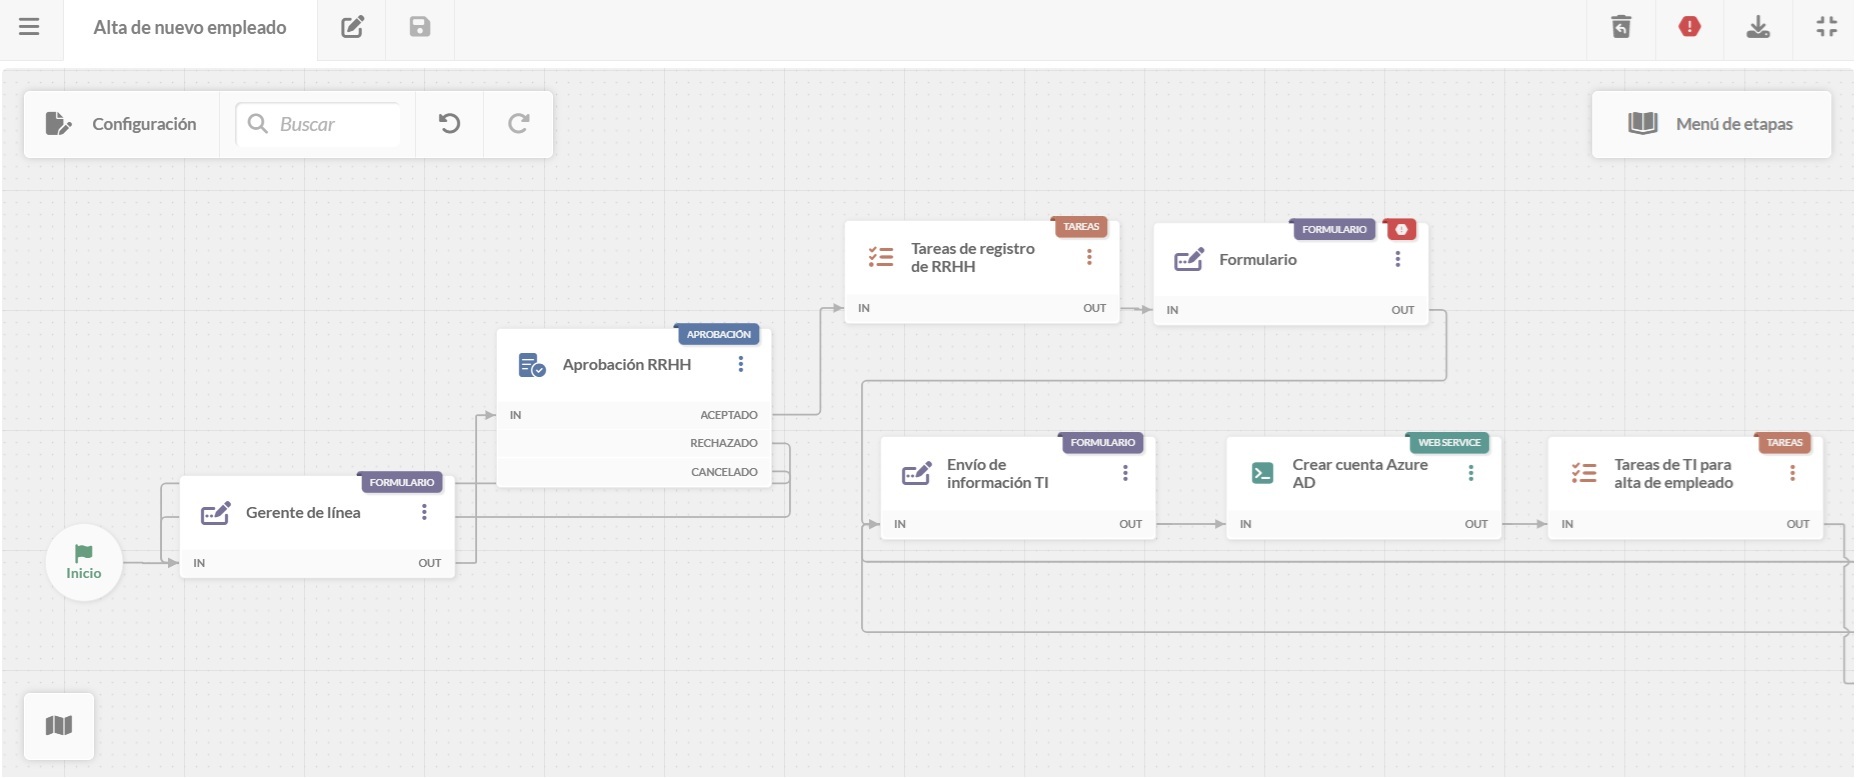Open the Menú de etapas panel
The height and width of the screenshot is (778, 1856).
(1711, 124)
